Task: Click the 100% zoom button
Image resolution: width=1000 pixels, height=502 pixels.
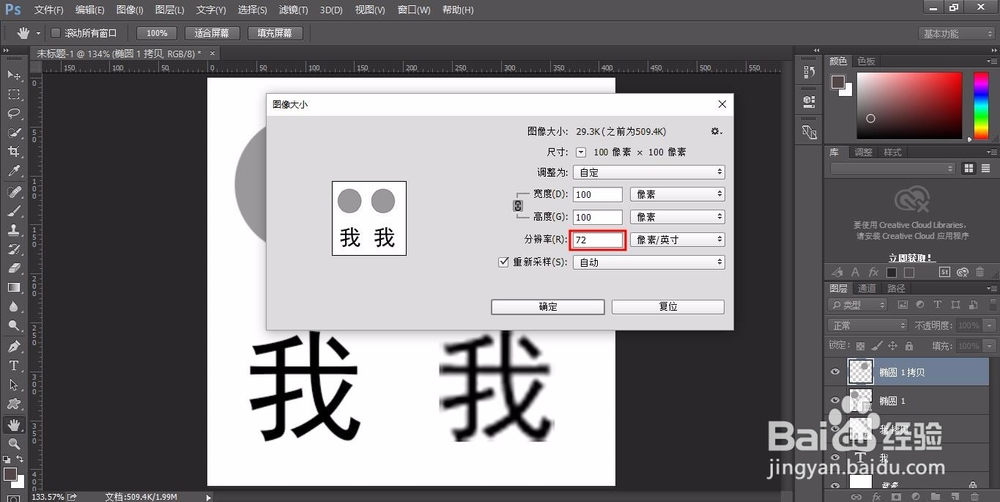Action: tap(157, 33)
